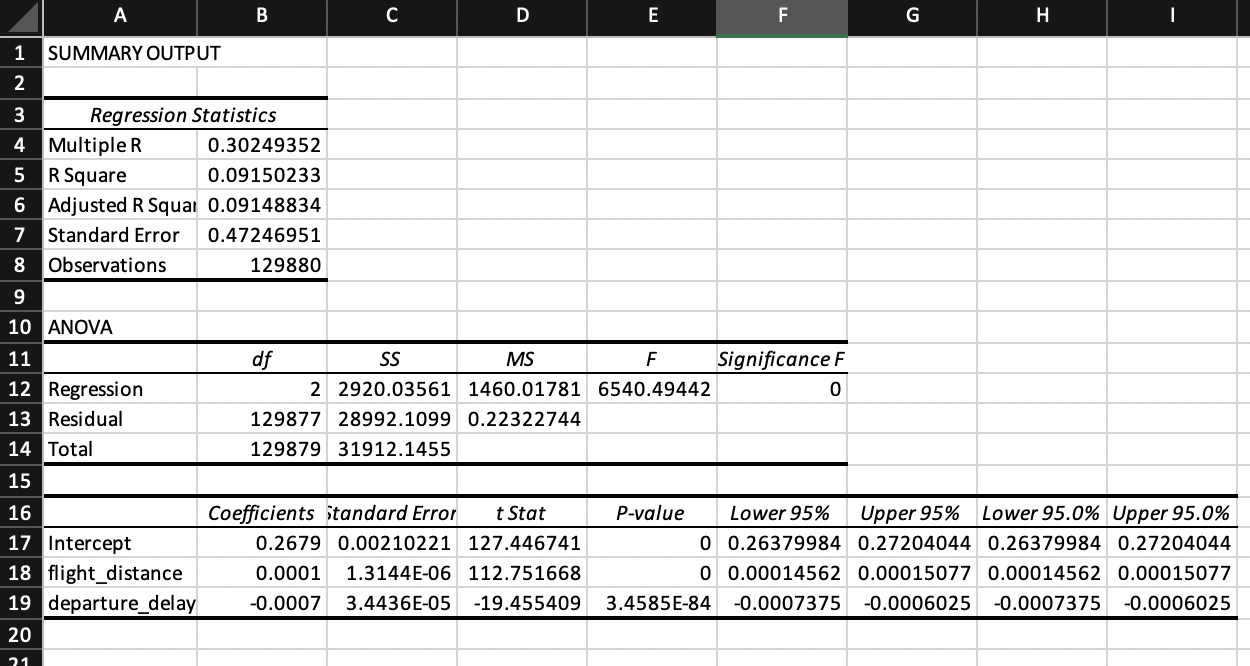This screenshot has width=1250, height=666.
Task: Select row 20 header
Action: pos(22,634)
